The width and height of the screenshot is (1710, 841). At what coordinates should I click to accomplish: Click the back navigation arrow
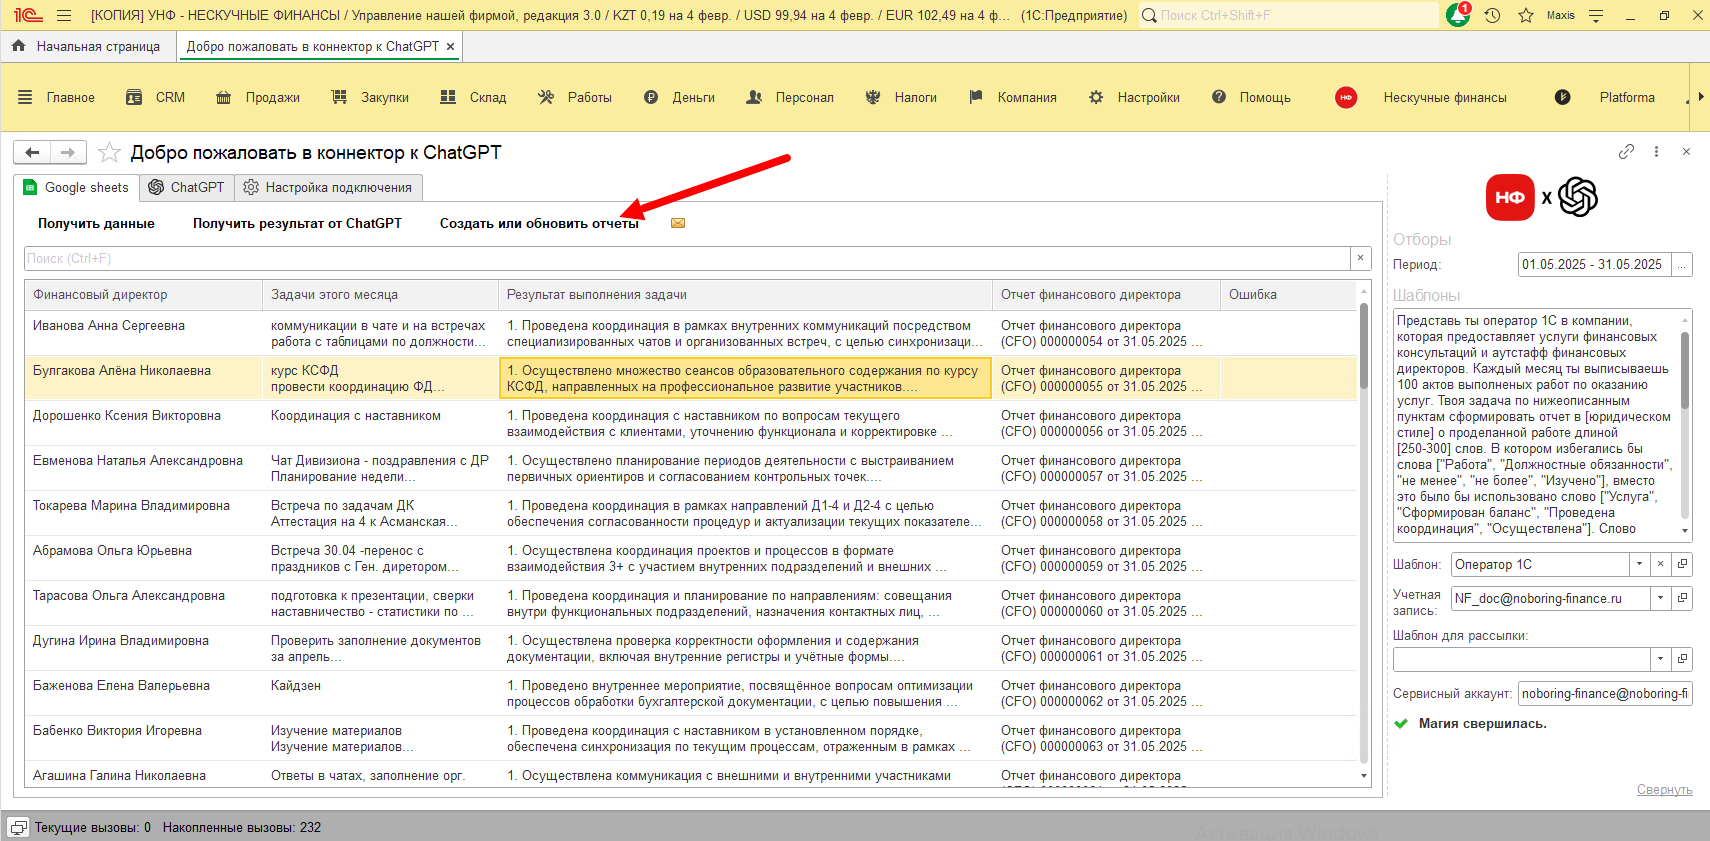(x=32, y=152)
